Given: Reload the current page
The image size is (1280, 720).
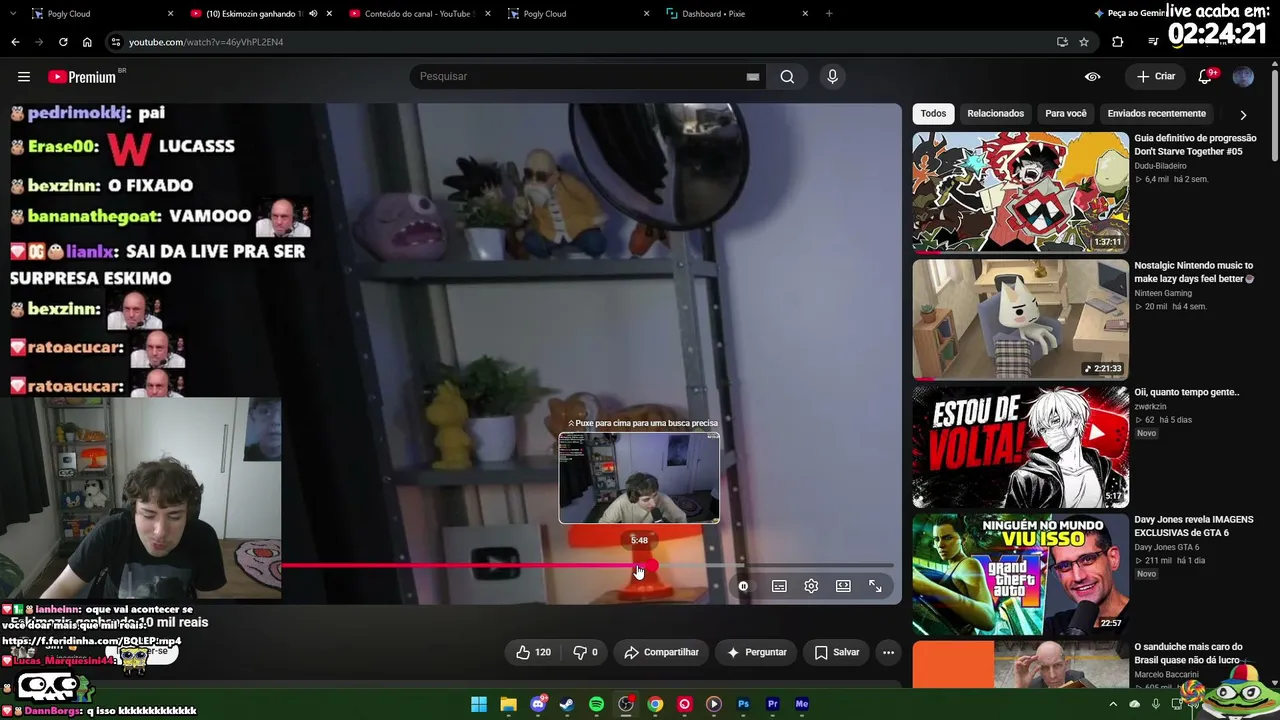Looking at the screenshot, I should click(x=63, y=42).
